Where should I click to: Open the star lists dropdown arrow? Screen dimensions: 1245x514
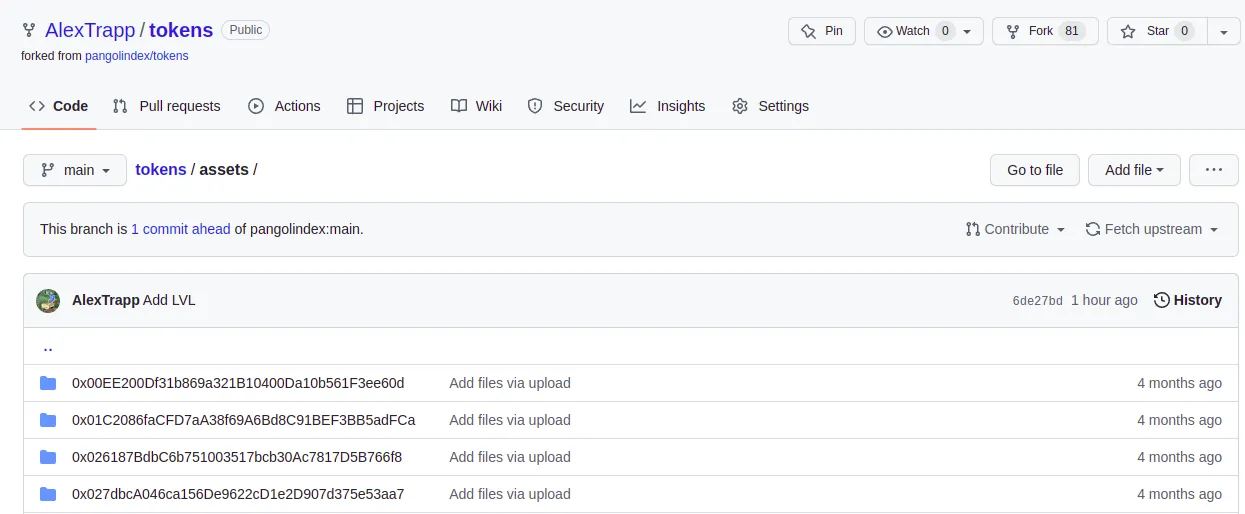(x=1224, y=31)
